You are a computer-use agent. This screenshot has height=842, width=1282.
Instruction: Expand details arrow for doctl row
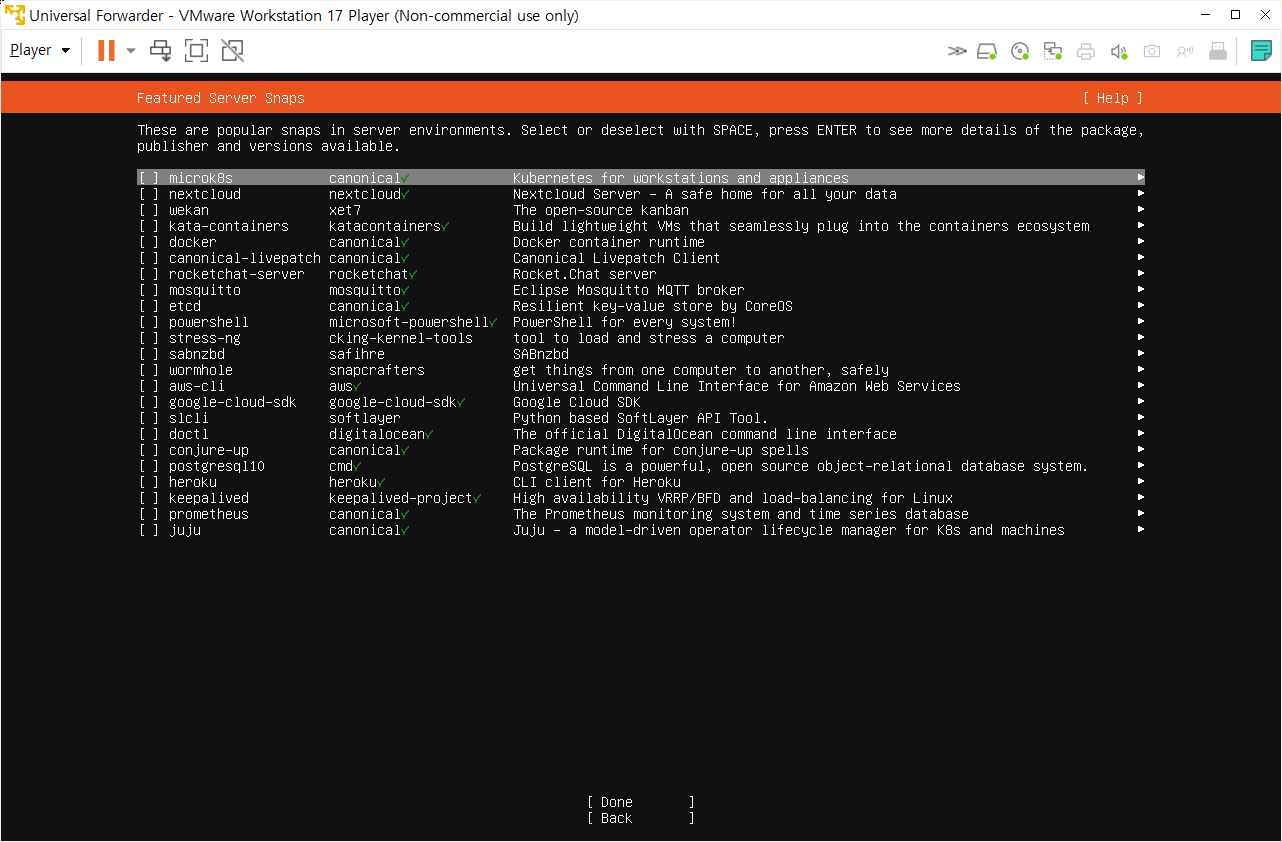(1141, 434)
